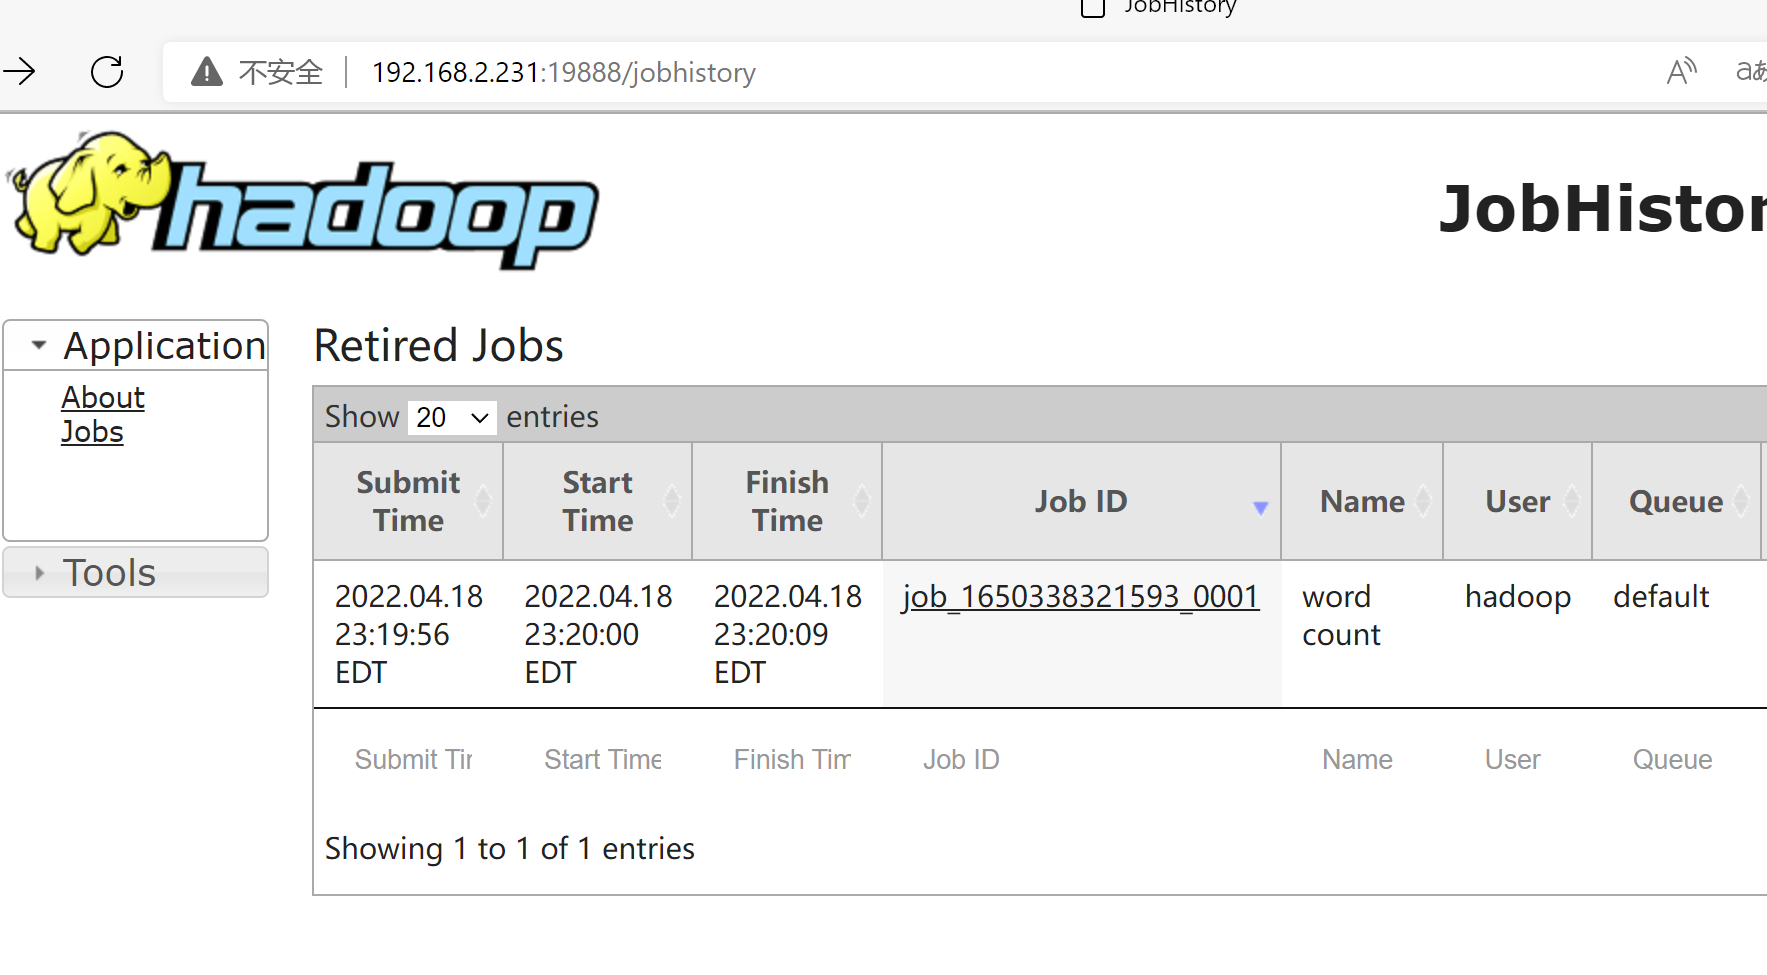Sort by Job ID column arrow
The image size is (1767, 975).
click(x=1260, y=508)
